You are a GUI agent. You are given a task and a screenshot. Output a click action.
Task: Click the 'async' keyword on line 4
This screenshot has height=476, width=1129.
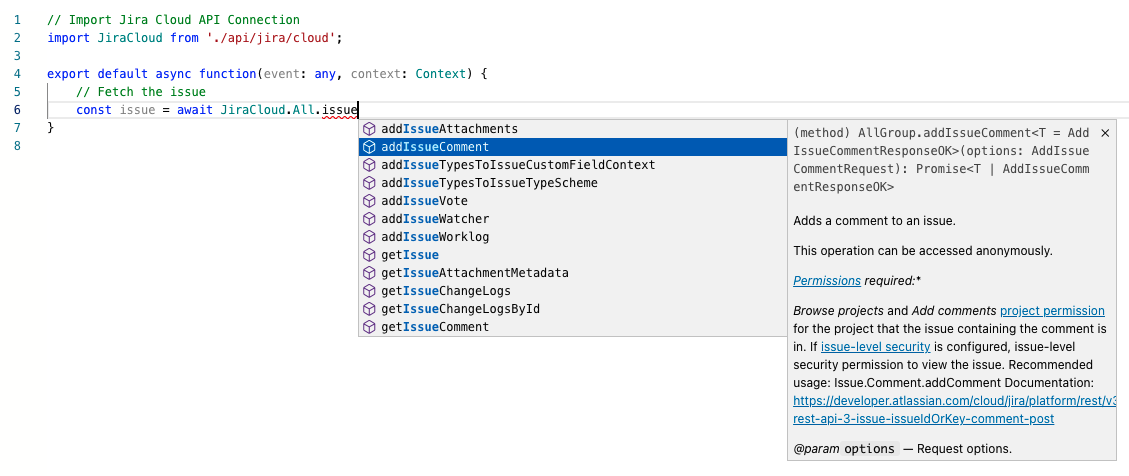tap(174, 74)
